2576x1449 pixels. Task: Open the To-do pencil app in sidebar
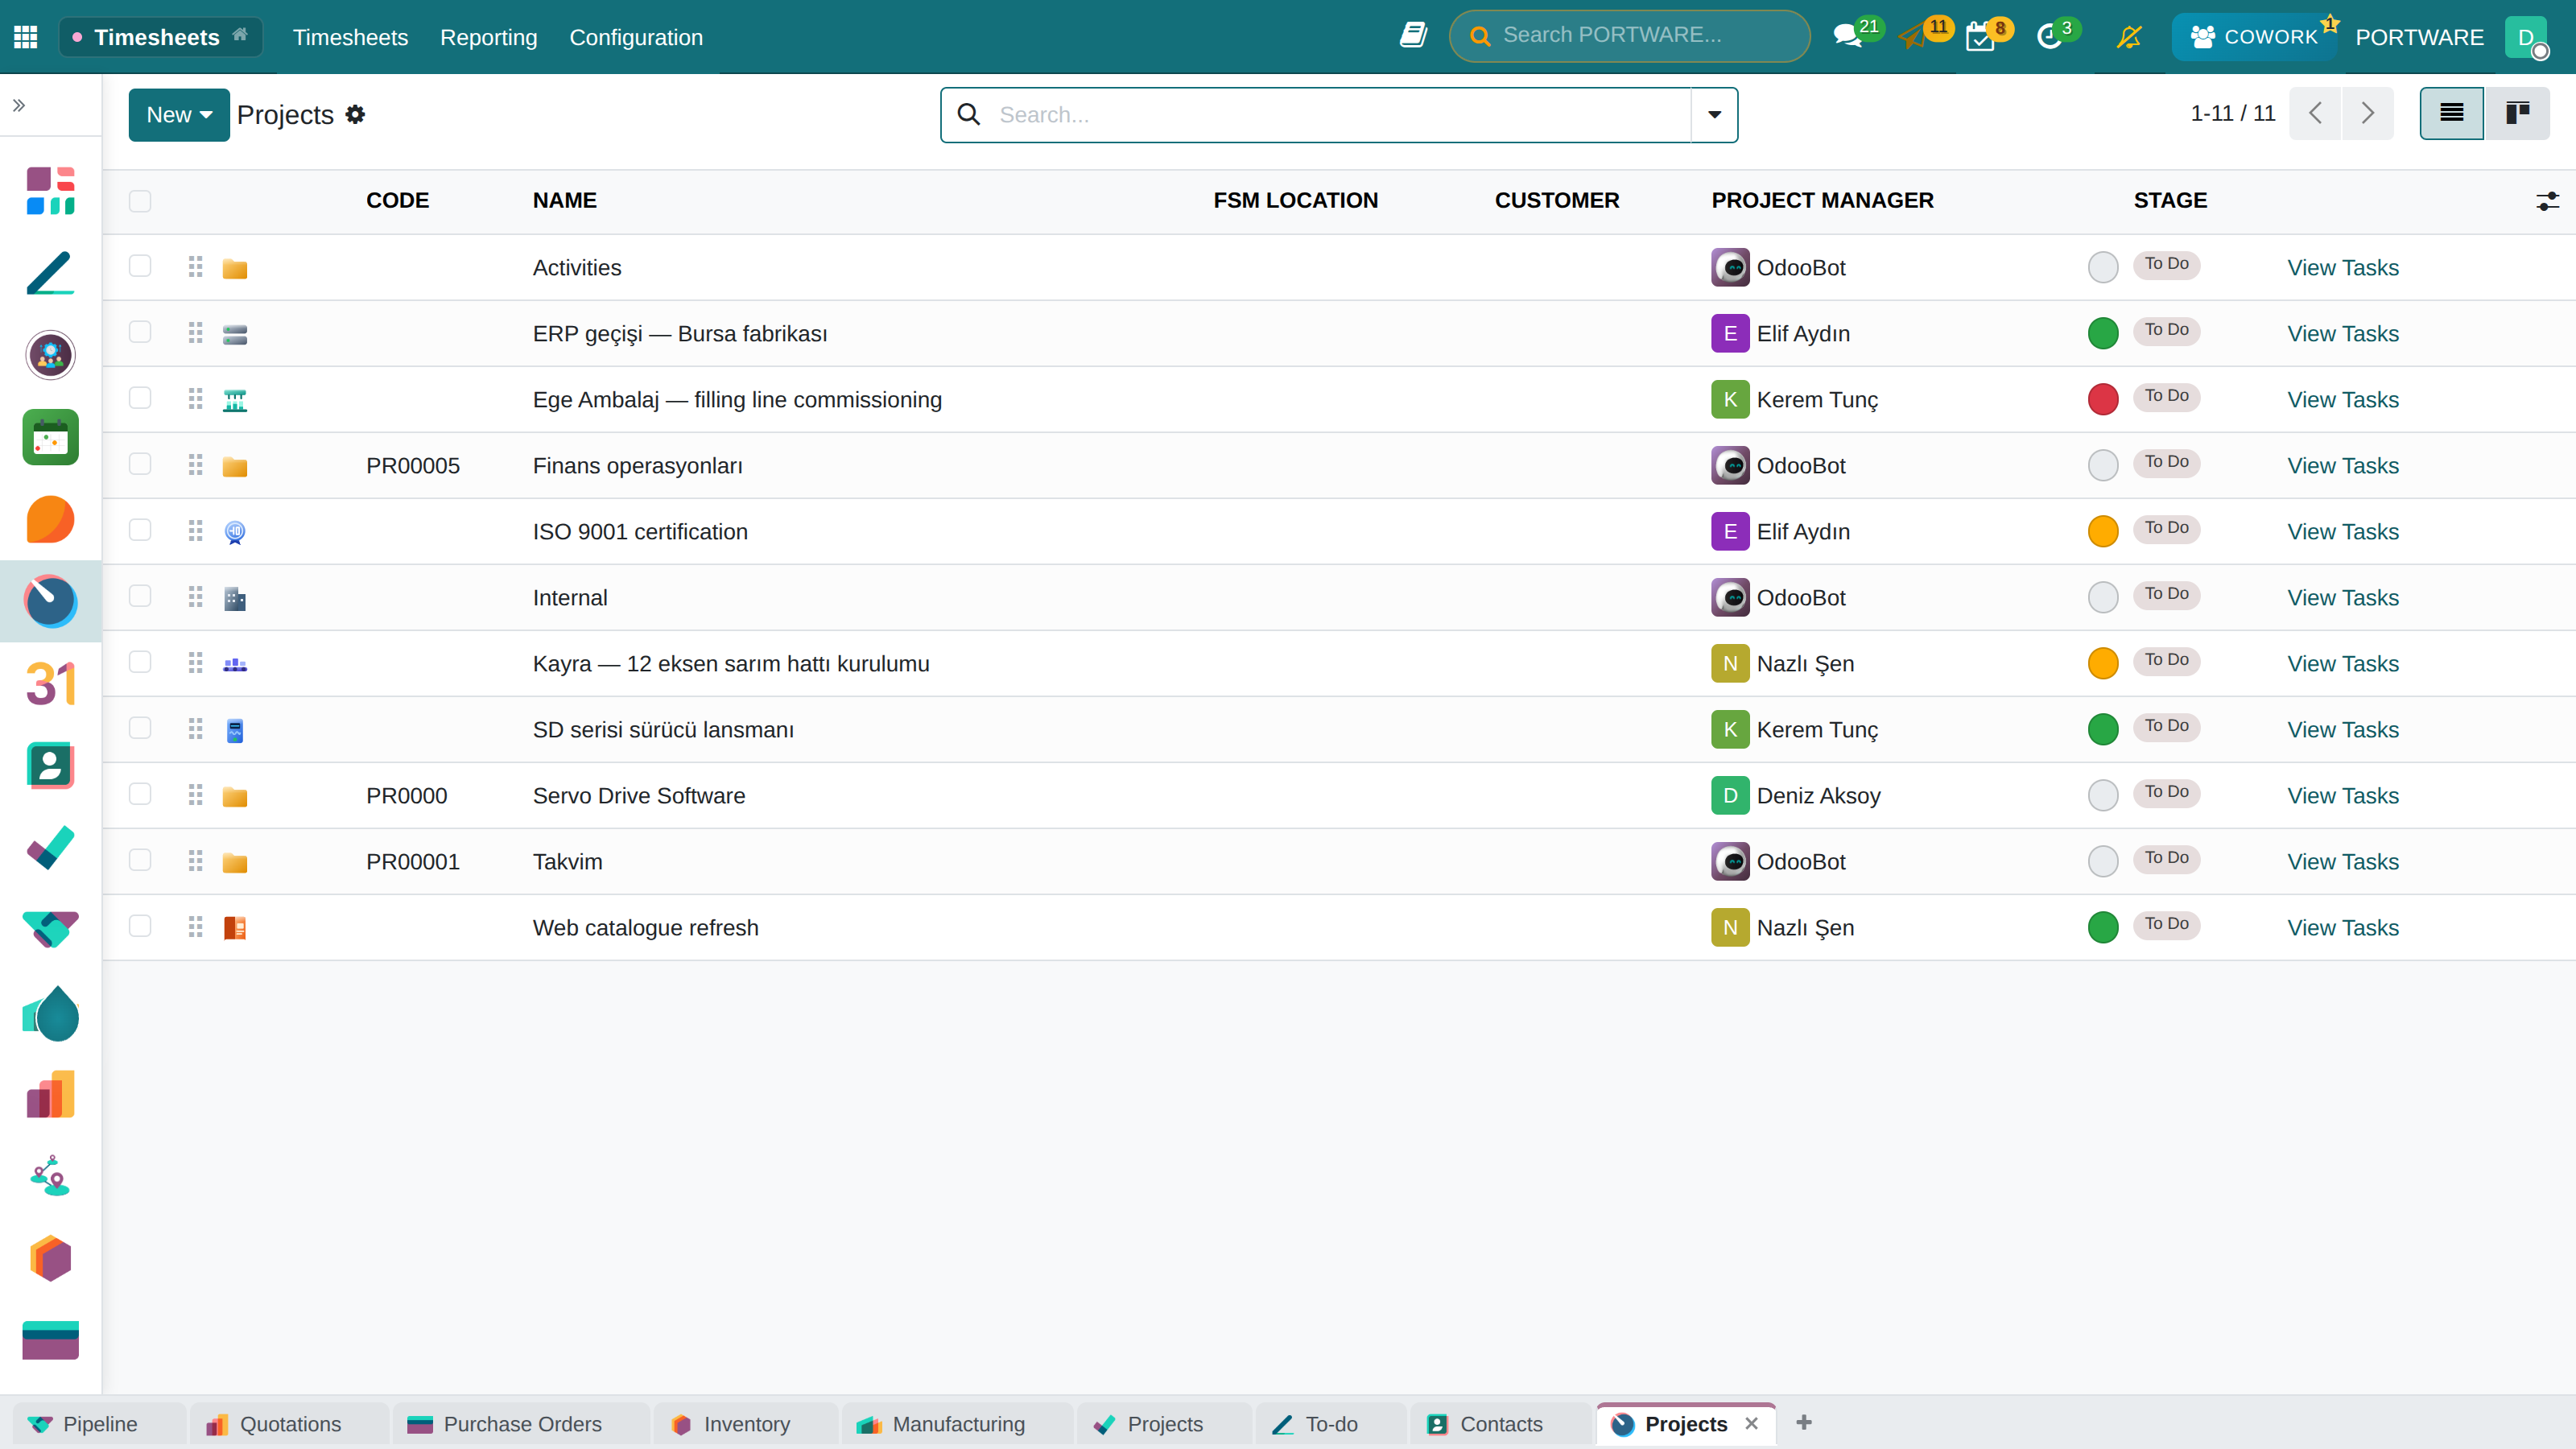[50, 273]
